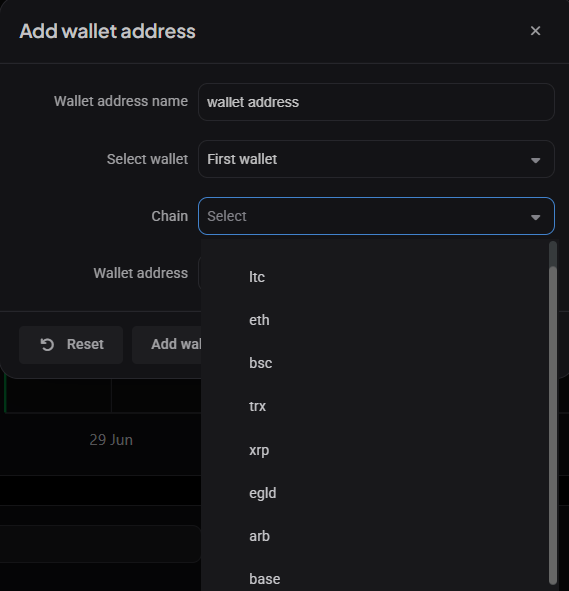Click the Reset button
This screenshot has height=591, width=569.
click(71, 344)
